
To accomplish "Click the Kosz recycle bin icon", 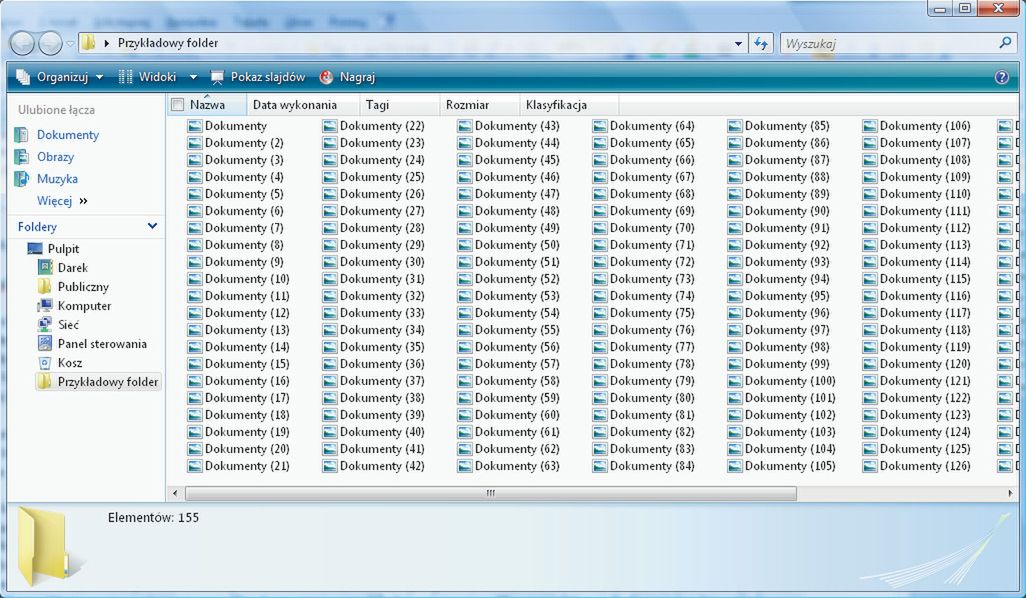I will [x=44, y=362].
